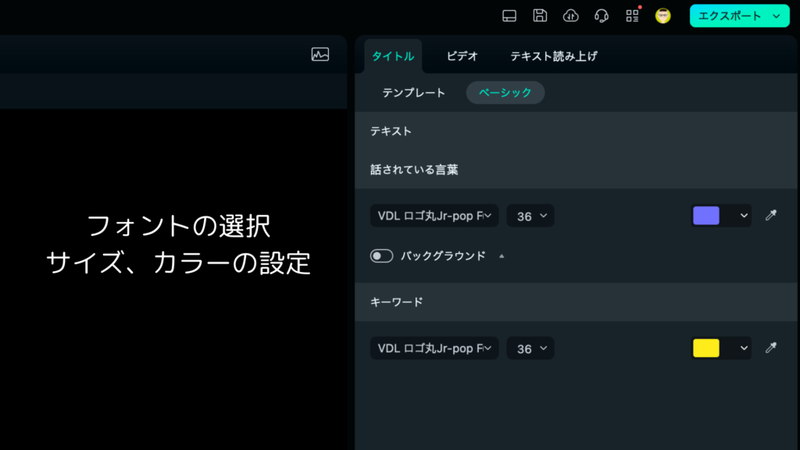
Task: Toggle the バックグラウンド switch
Action: point(382,256)
